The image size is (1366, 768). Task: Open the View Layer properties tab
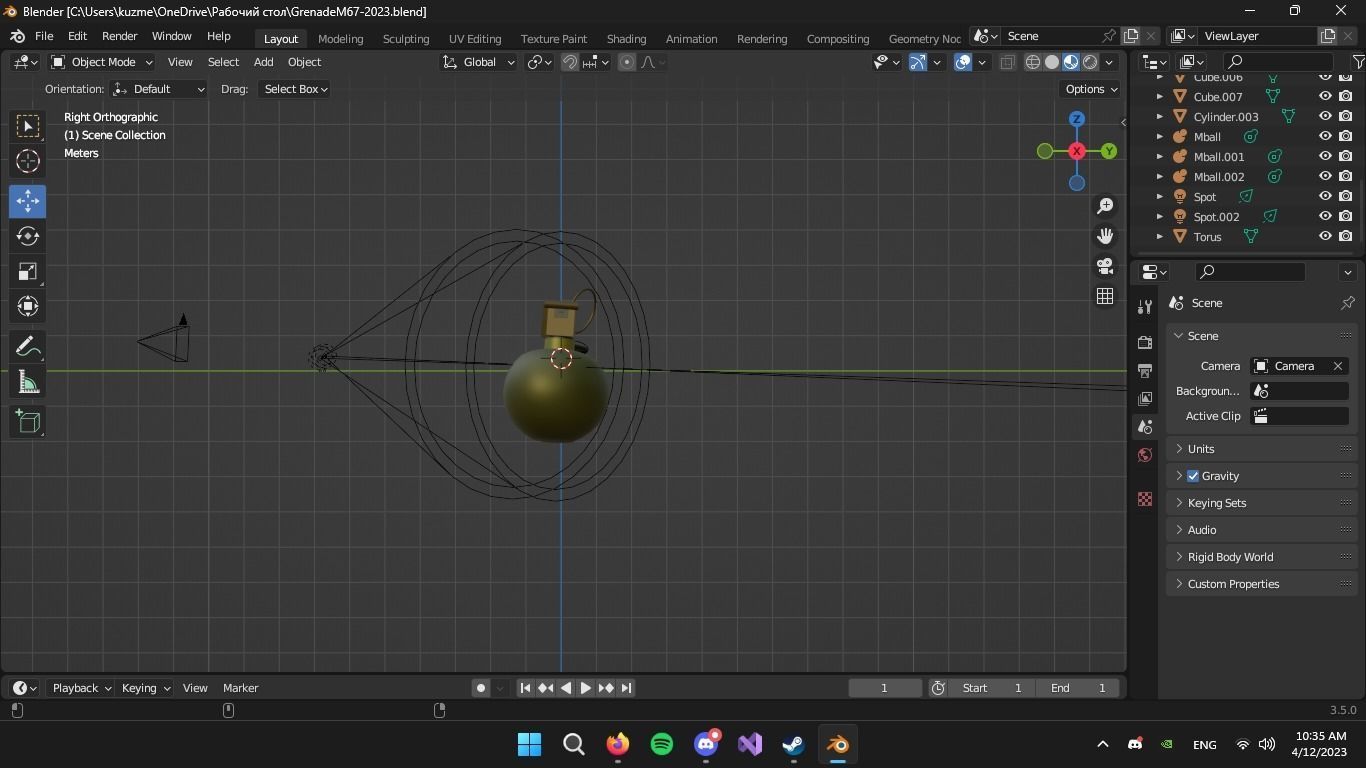point(1145,398)
